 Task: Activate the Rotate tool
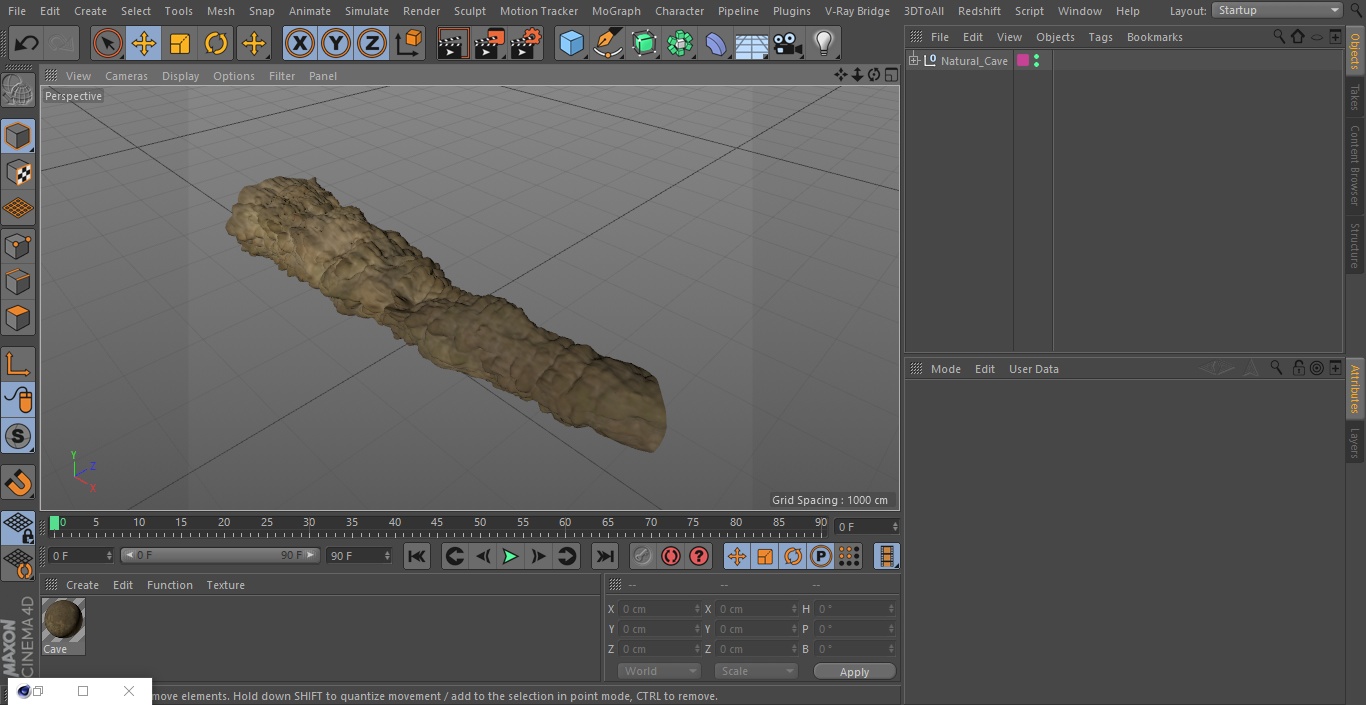[216, 44]
